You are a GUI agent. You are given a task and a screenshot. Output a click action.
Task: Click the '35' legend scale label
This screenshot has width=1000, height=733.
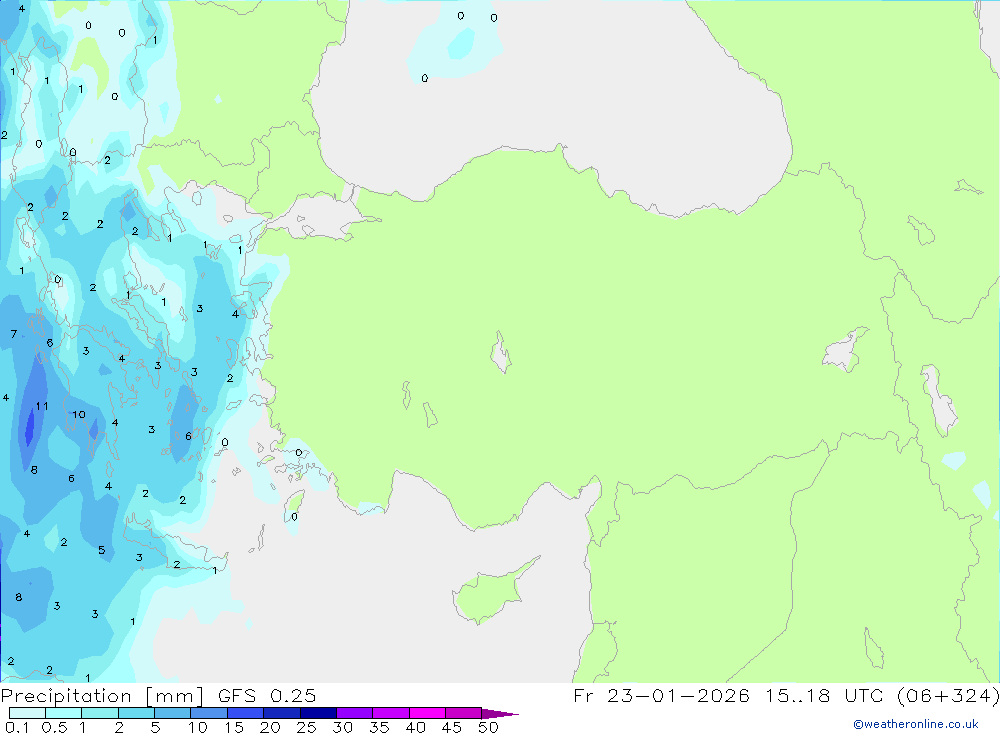[x=379, y=727]
